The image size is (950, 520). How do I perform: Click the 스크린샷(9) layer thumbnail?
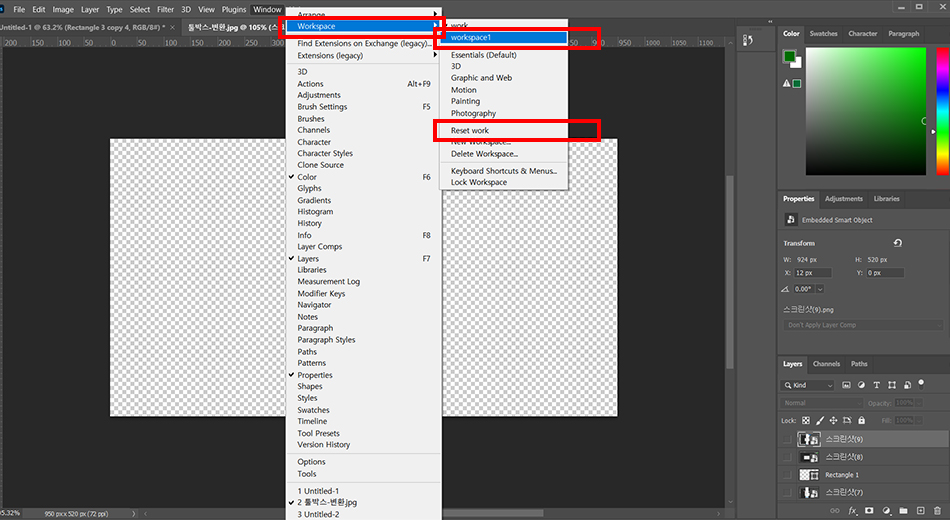pyautogui.click(x=809, y=439)
